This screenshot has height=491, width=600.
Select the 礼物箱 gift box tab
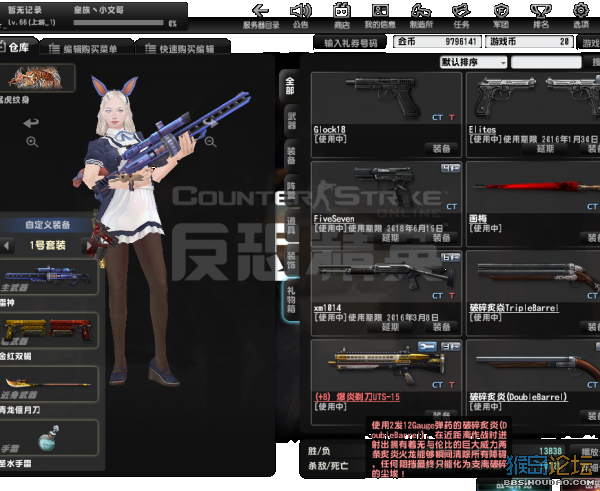(x=291, y=300)
